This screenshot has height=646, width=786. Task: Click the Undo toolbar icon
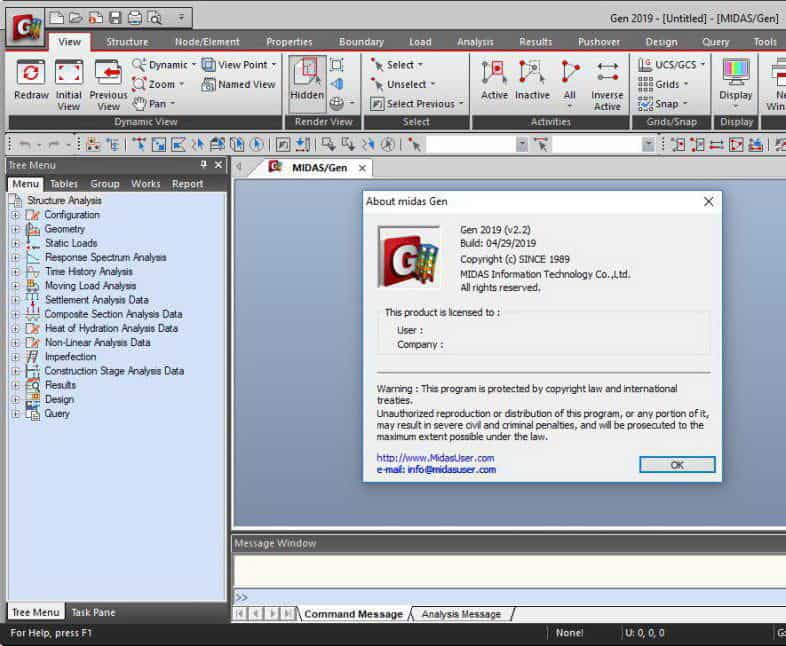click(x=24, y=145)
